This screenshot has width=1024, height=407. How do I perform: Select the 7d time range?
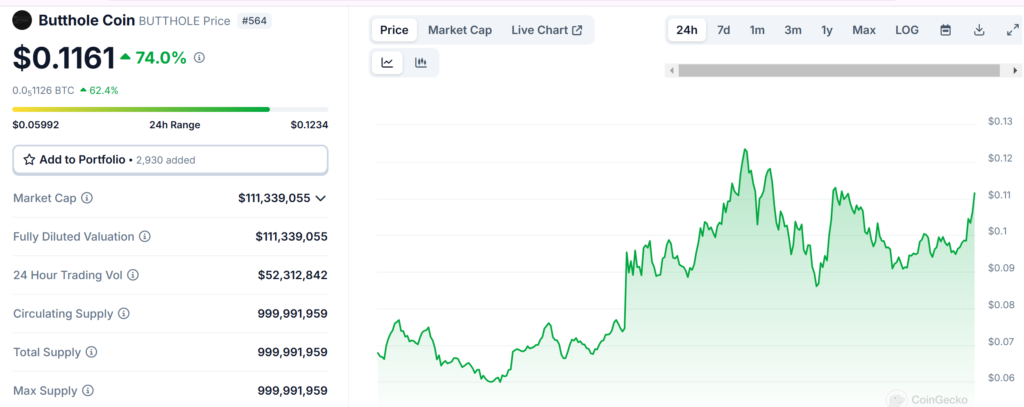coord(723,30)
